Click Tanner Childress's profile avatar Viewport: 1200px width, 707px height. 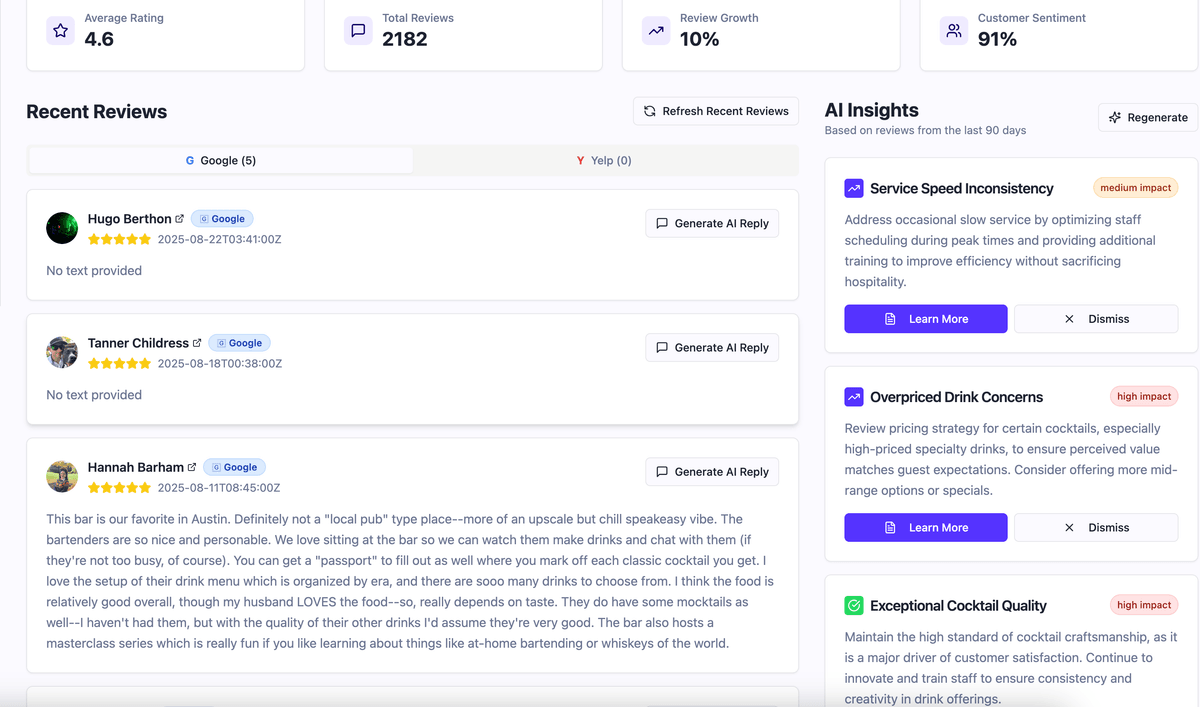pyautogui.click(x=62, y=352)
